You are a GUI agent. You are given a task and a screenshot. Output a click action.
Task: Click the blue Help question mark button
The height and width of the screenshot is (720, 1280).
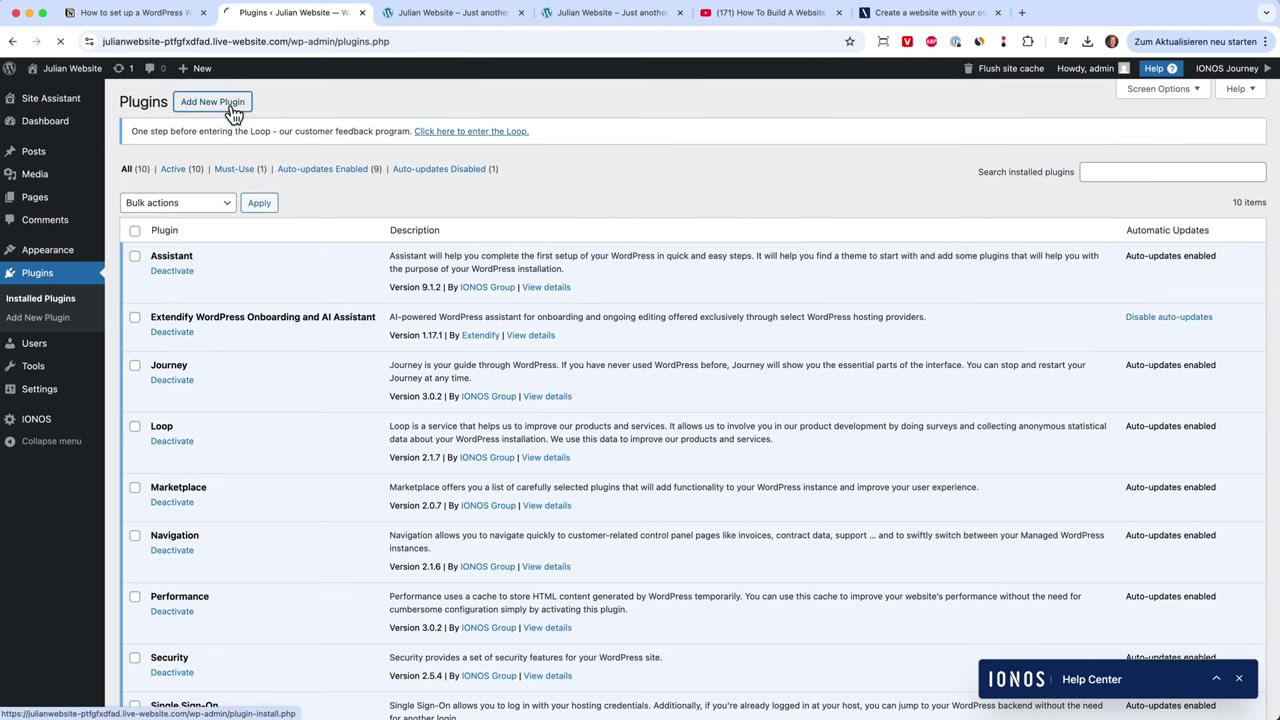(1162, 68)
